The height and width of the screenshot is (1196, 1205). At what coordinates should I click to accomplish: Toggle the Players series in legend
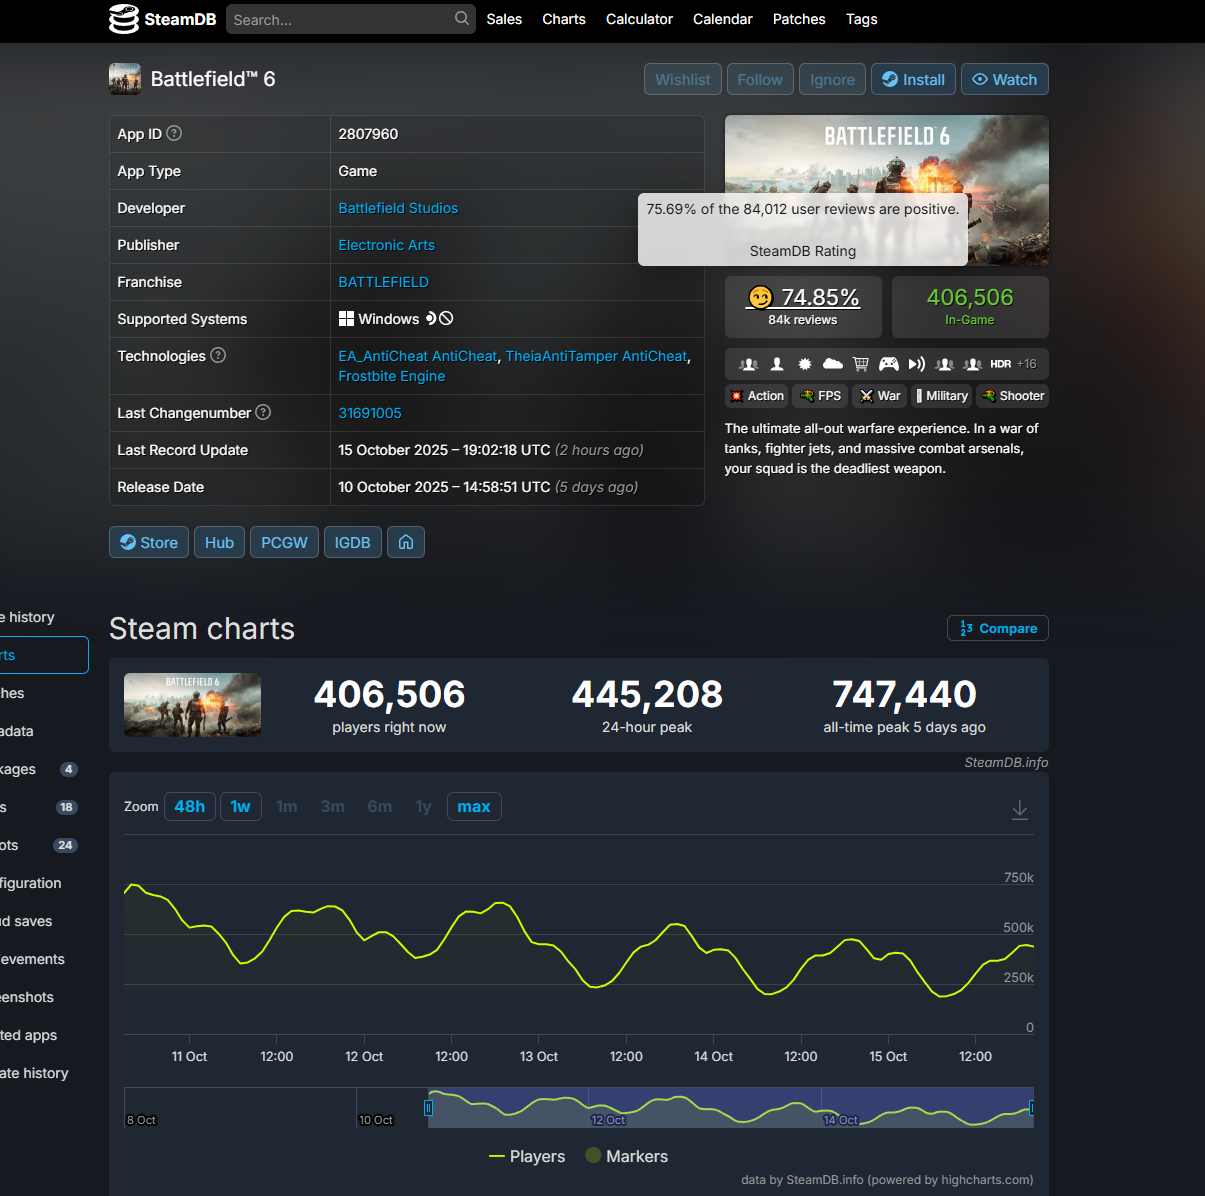click(527, 1156)
